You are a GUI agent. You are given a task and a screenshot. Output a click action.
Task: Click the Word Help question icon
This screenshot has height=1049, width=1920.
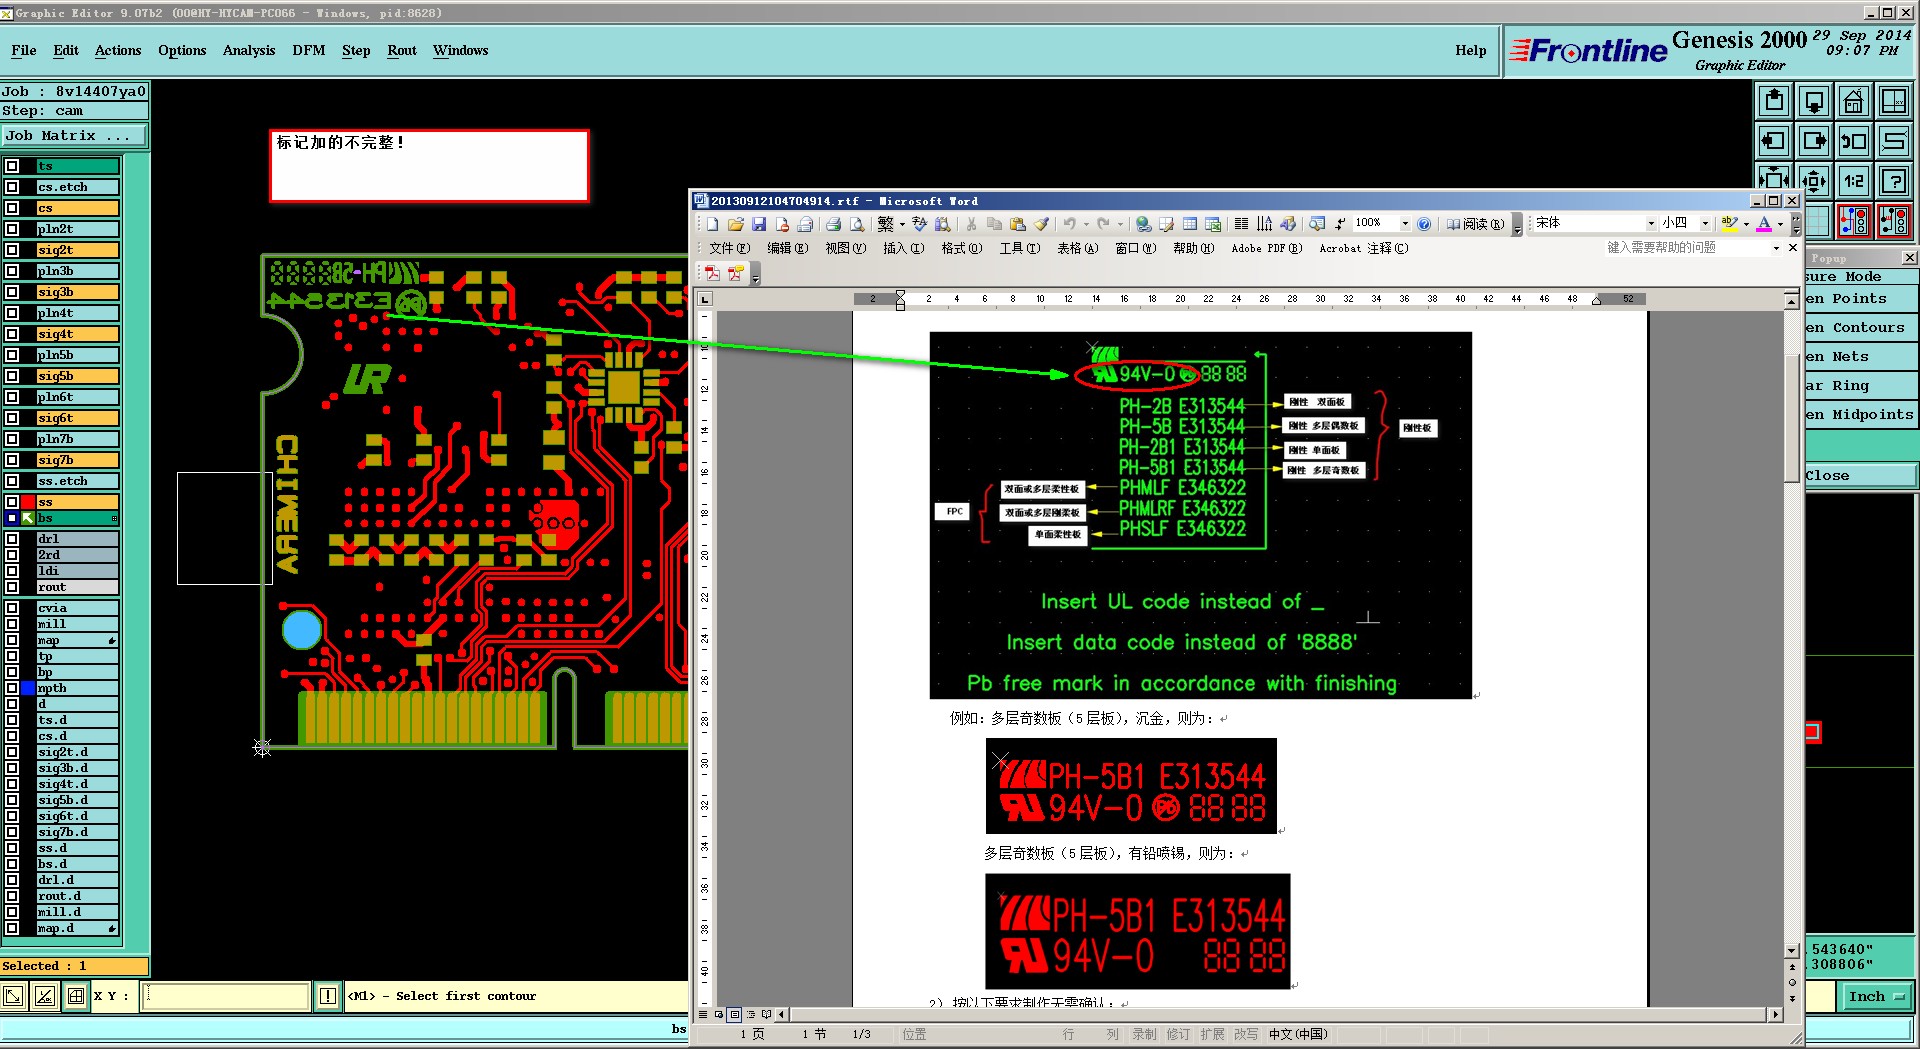(x=1424, y=224)
